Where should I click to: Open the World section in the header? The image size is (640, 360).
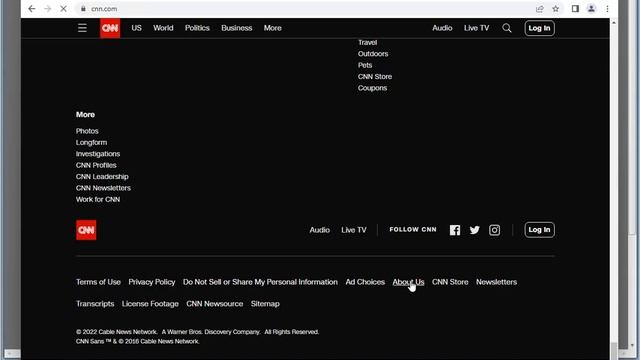(x=163, y=28)
